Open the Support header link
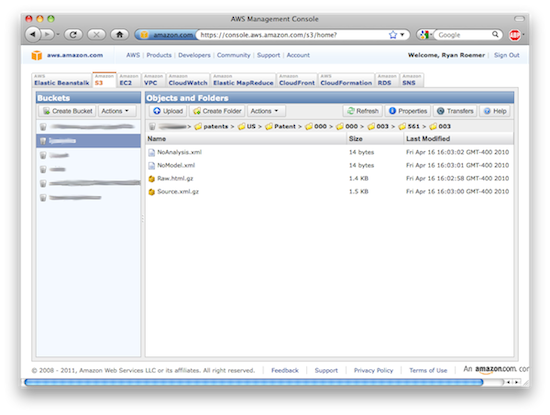The width and height of the screenshot is (550, 415). coord(268,55)
